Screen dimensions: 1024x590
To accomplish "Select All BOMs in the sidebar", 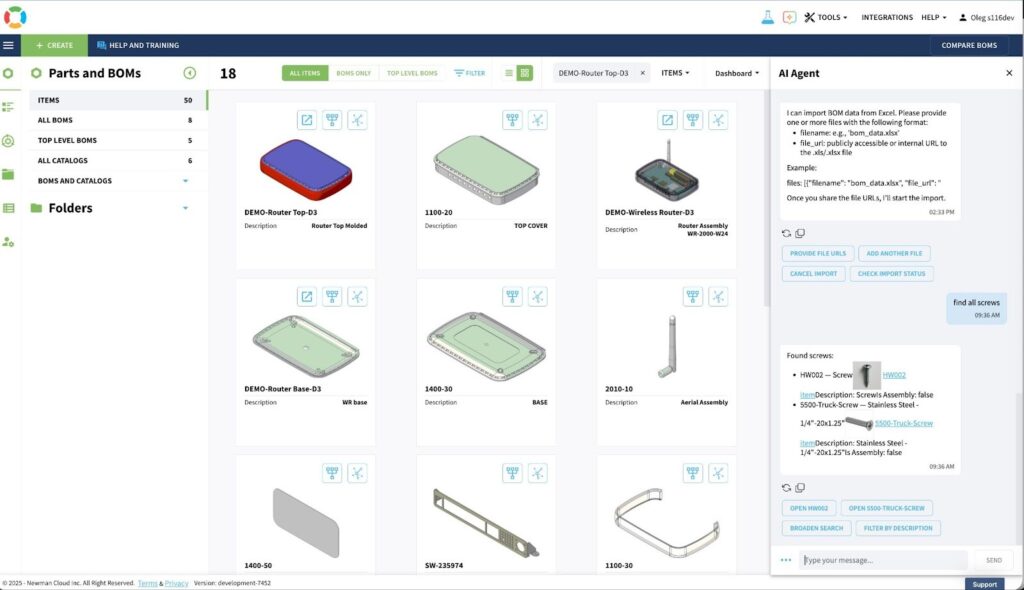I will [x=55, y=120].
